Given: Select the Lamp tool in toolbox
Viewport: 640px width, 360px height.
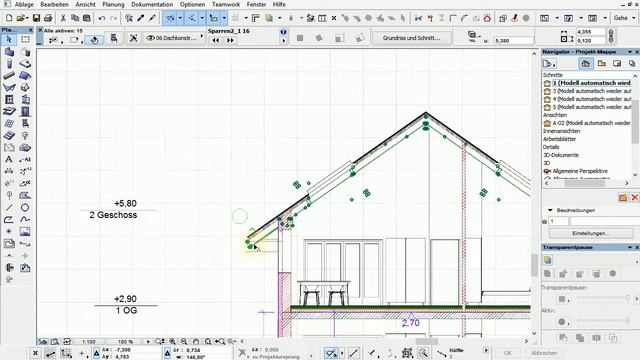Looking at the screenshot, I should pos(25,136).
